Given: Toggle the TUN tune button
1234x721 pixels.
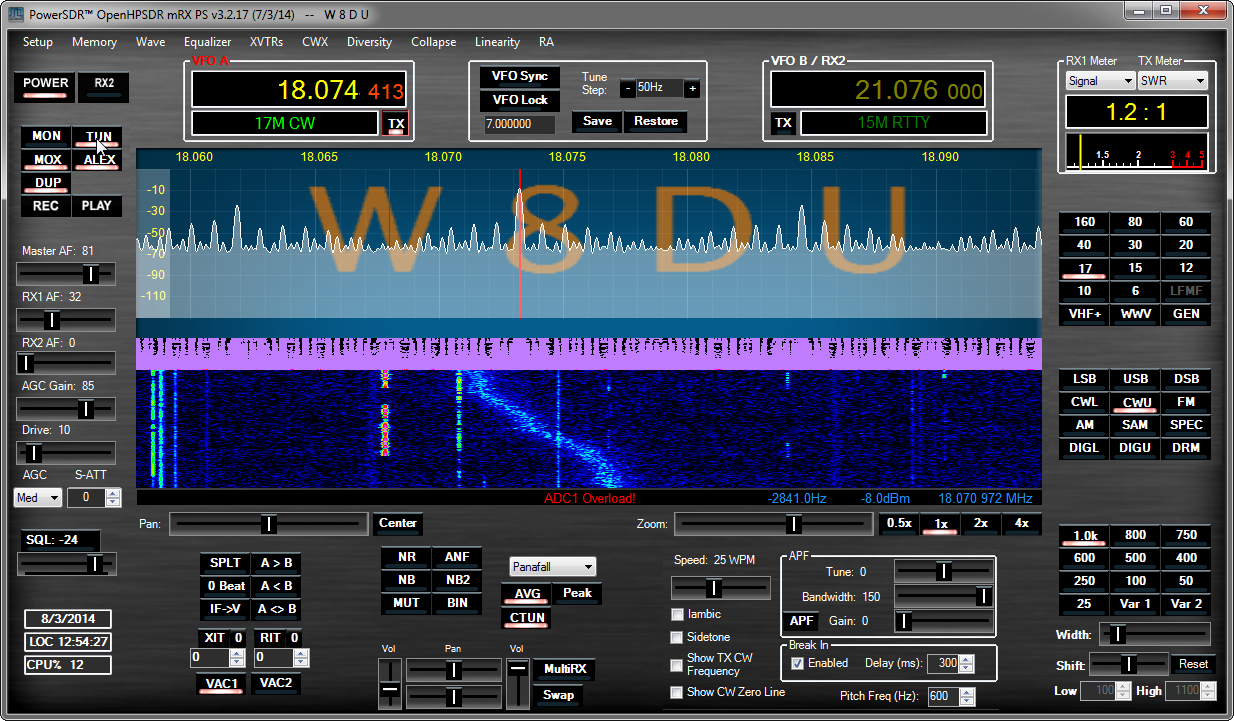Looking at the screenshot, I should pyautogui.click(x=98, y=136).
